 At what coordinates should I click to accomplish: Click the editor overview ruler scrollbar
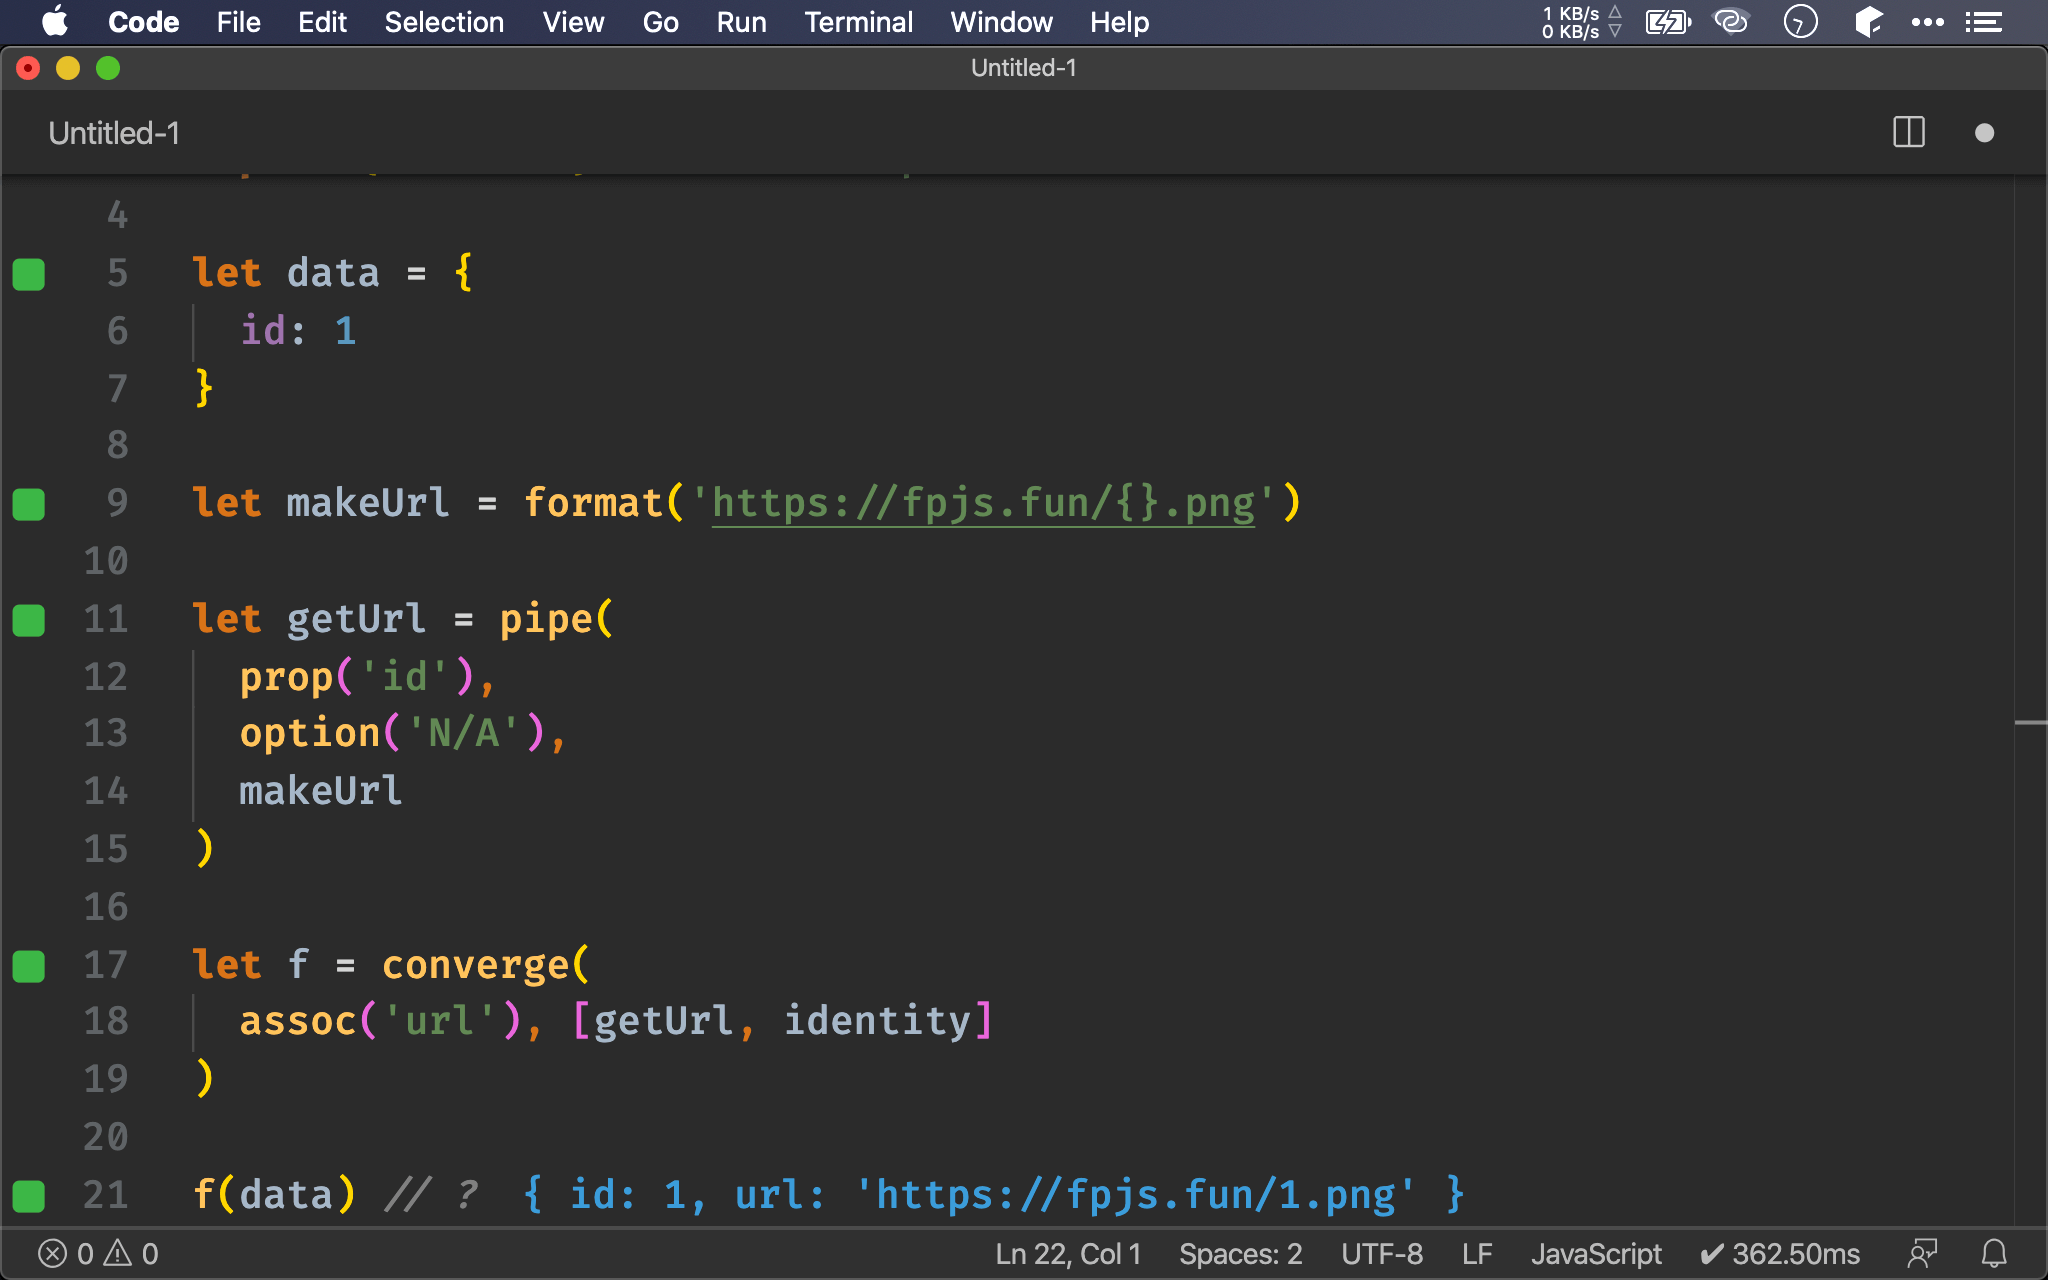[2030, 700]
